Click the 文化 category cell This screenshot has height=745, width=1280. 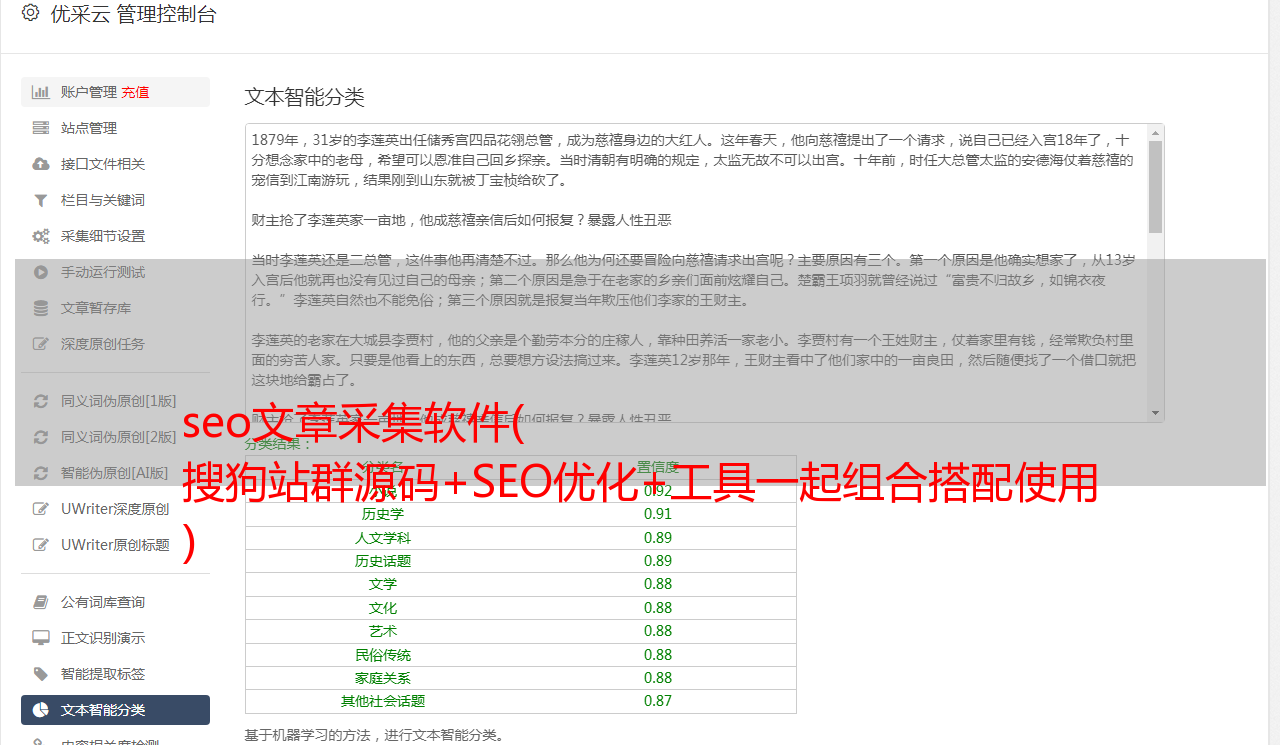coord(383,608)
